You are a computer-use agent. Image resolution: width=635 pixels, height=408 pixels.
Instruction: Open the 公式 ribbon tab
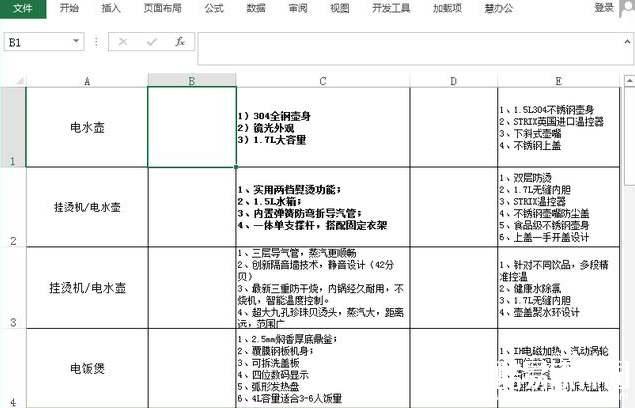coord(214,8)
